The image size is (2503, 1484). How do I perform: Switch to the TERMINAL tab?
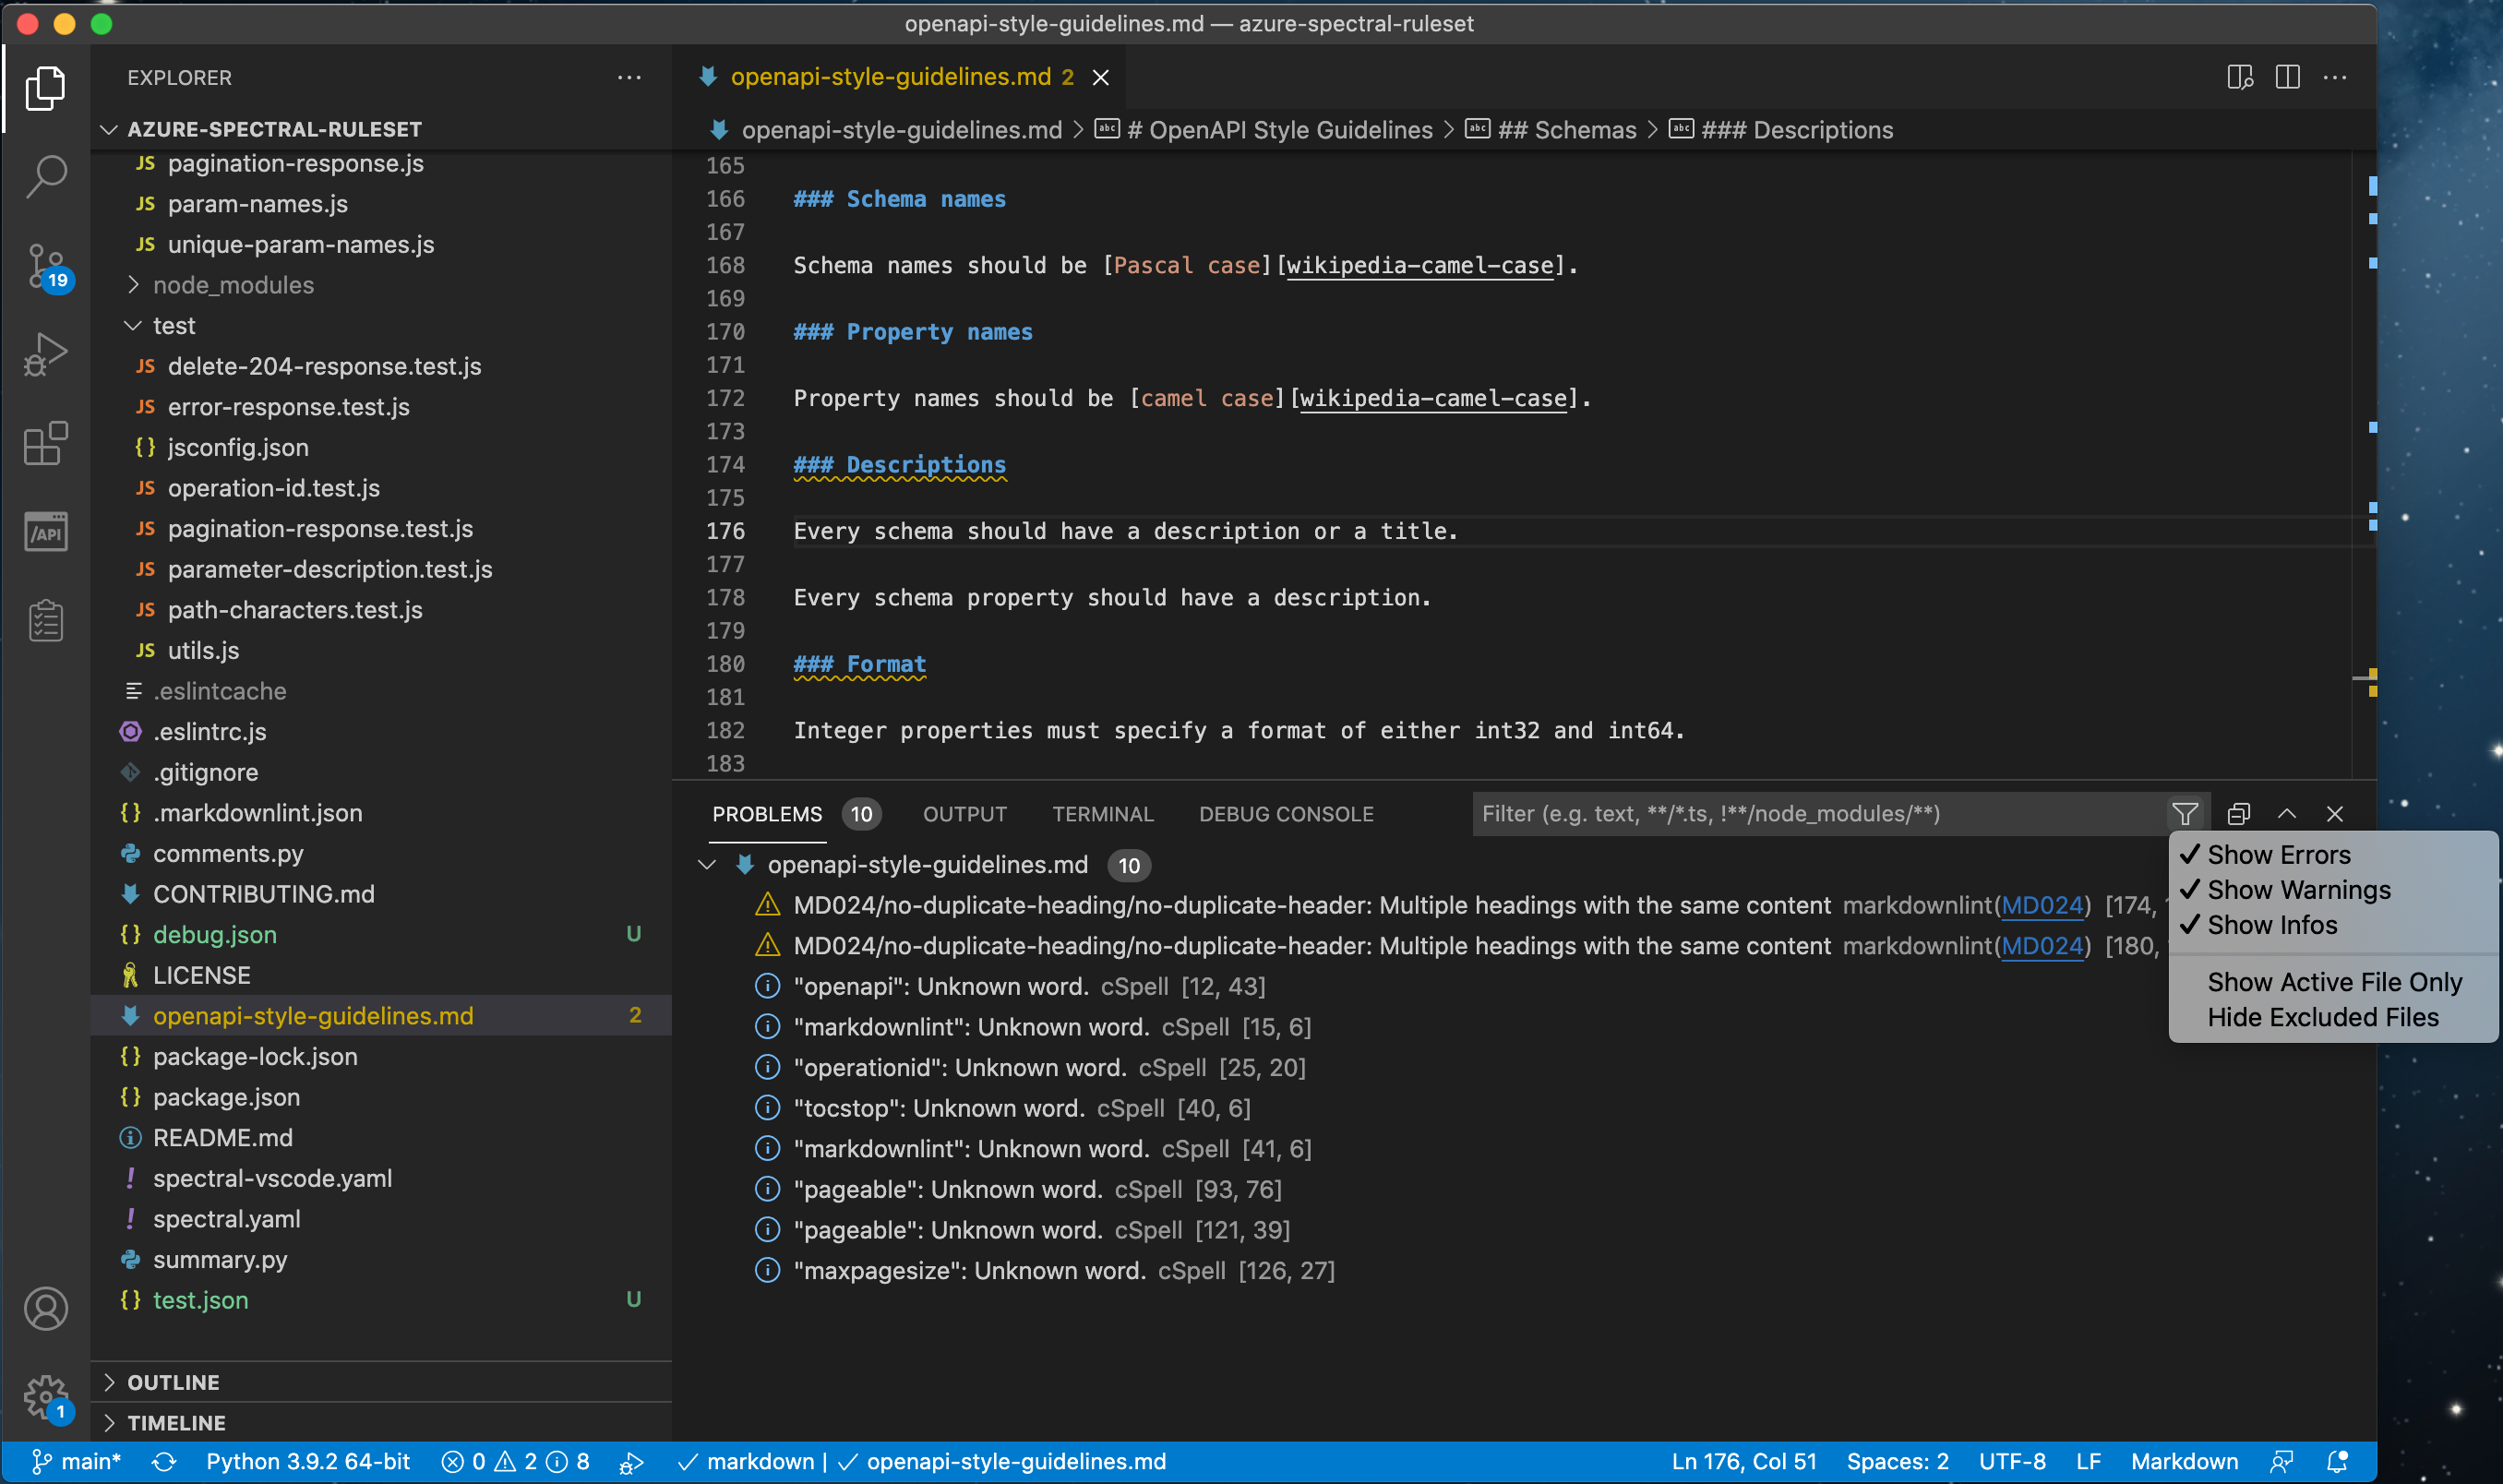(x=1101, y=813)
